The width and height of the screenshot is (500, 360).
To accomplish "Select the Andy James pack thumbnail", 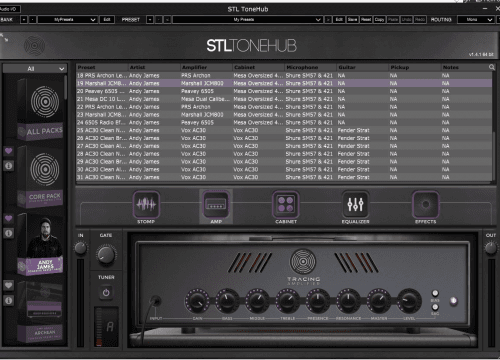I will (x=40, y=244).
